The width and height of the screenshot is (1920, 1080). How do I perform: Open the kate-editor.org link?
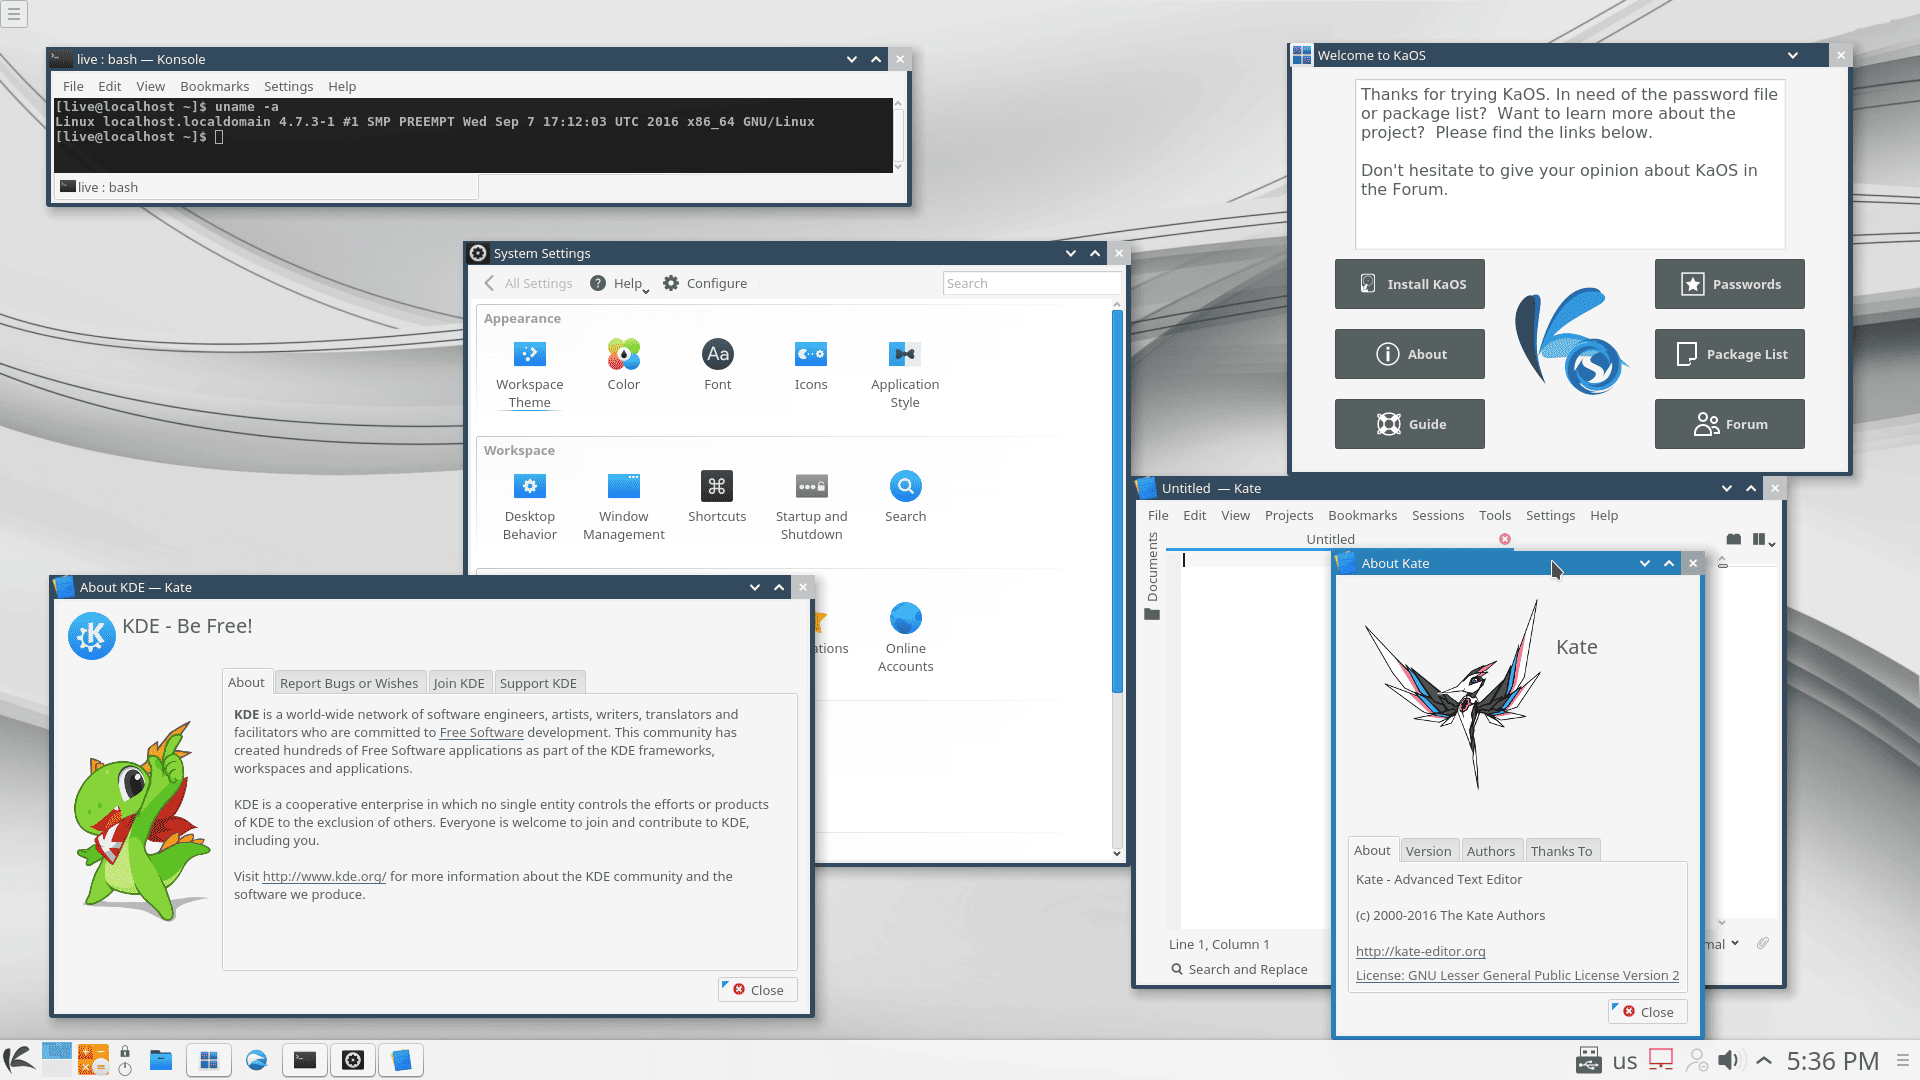tap(1420, 951)
